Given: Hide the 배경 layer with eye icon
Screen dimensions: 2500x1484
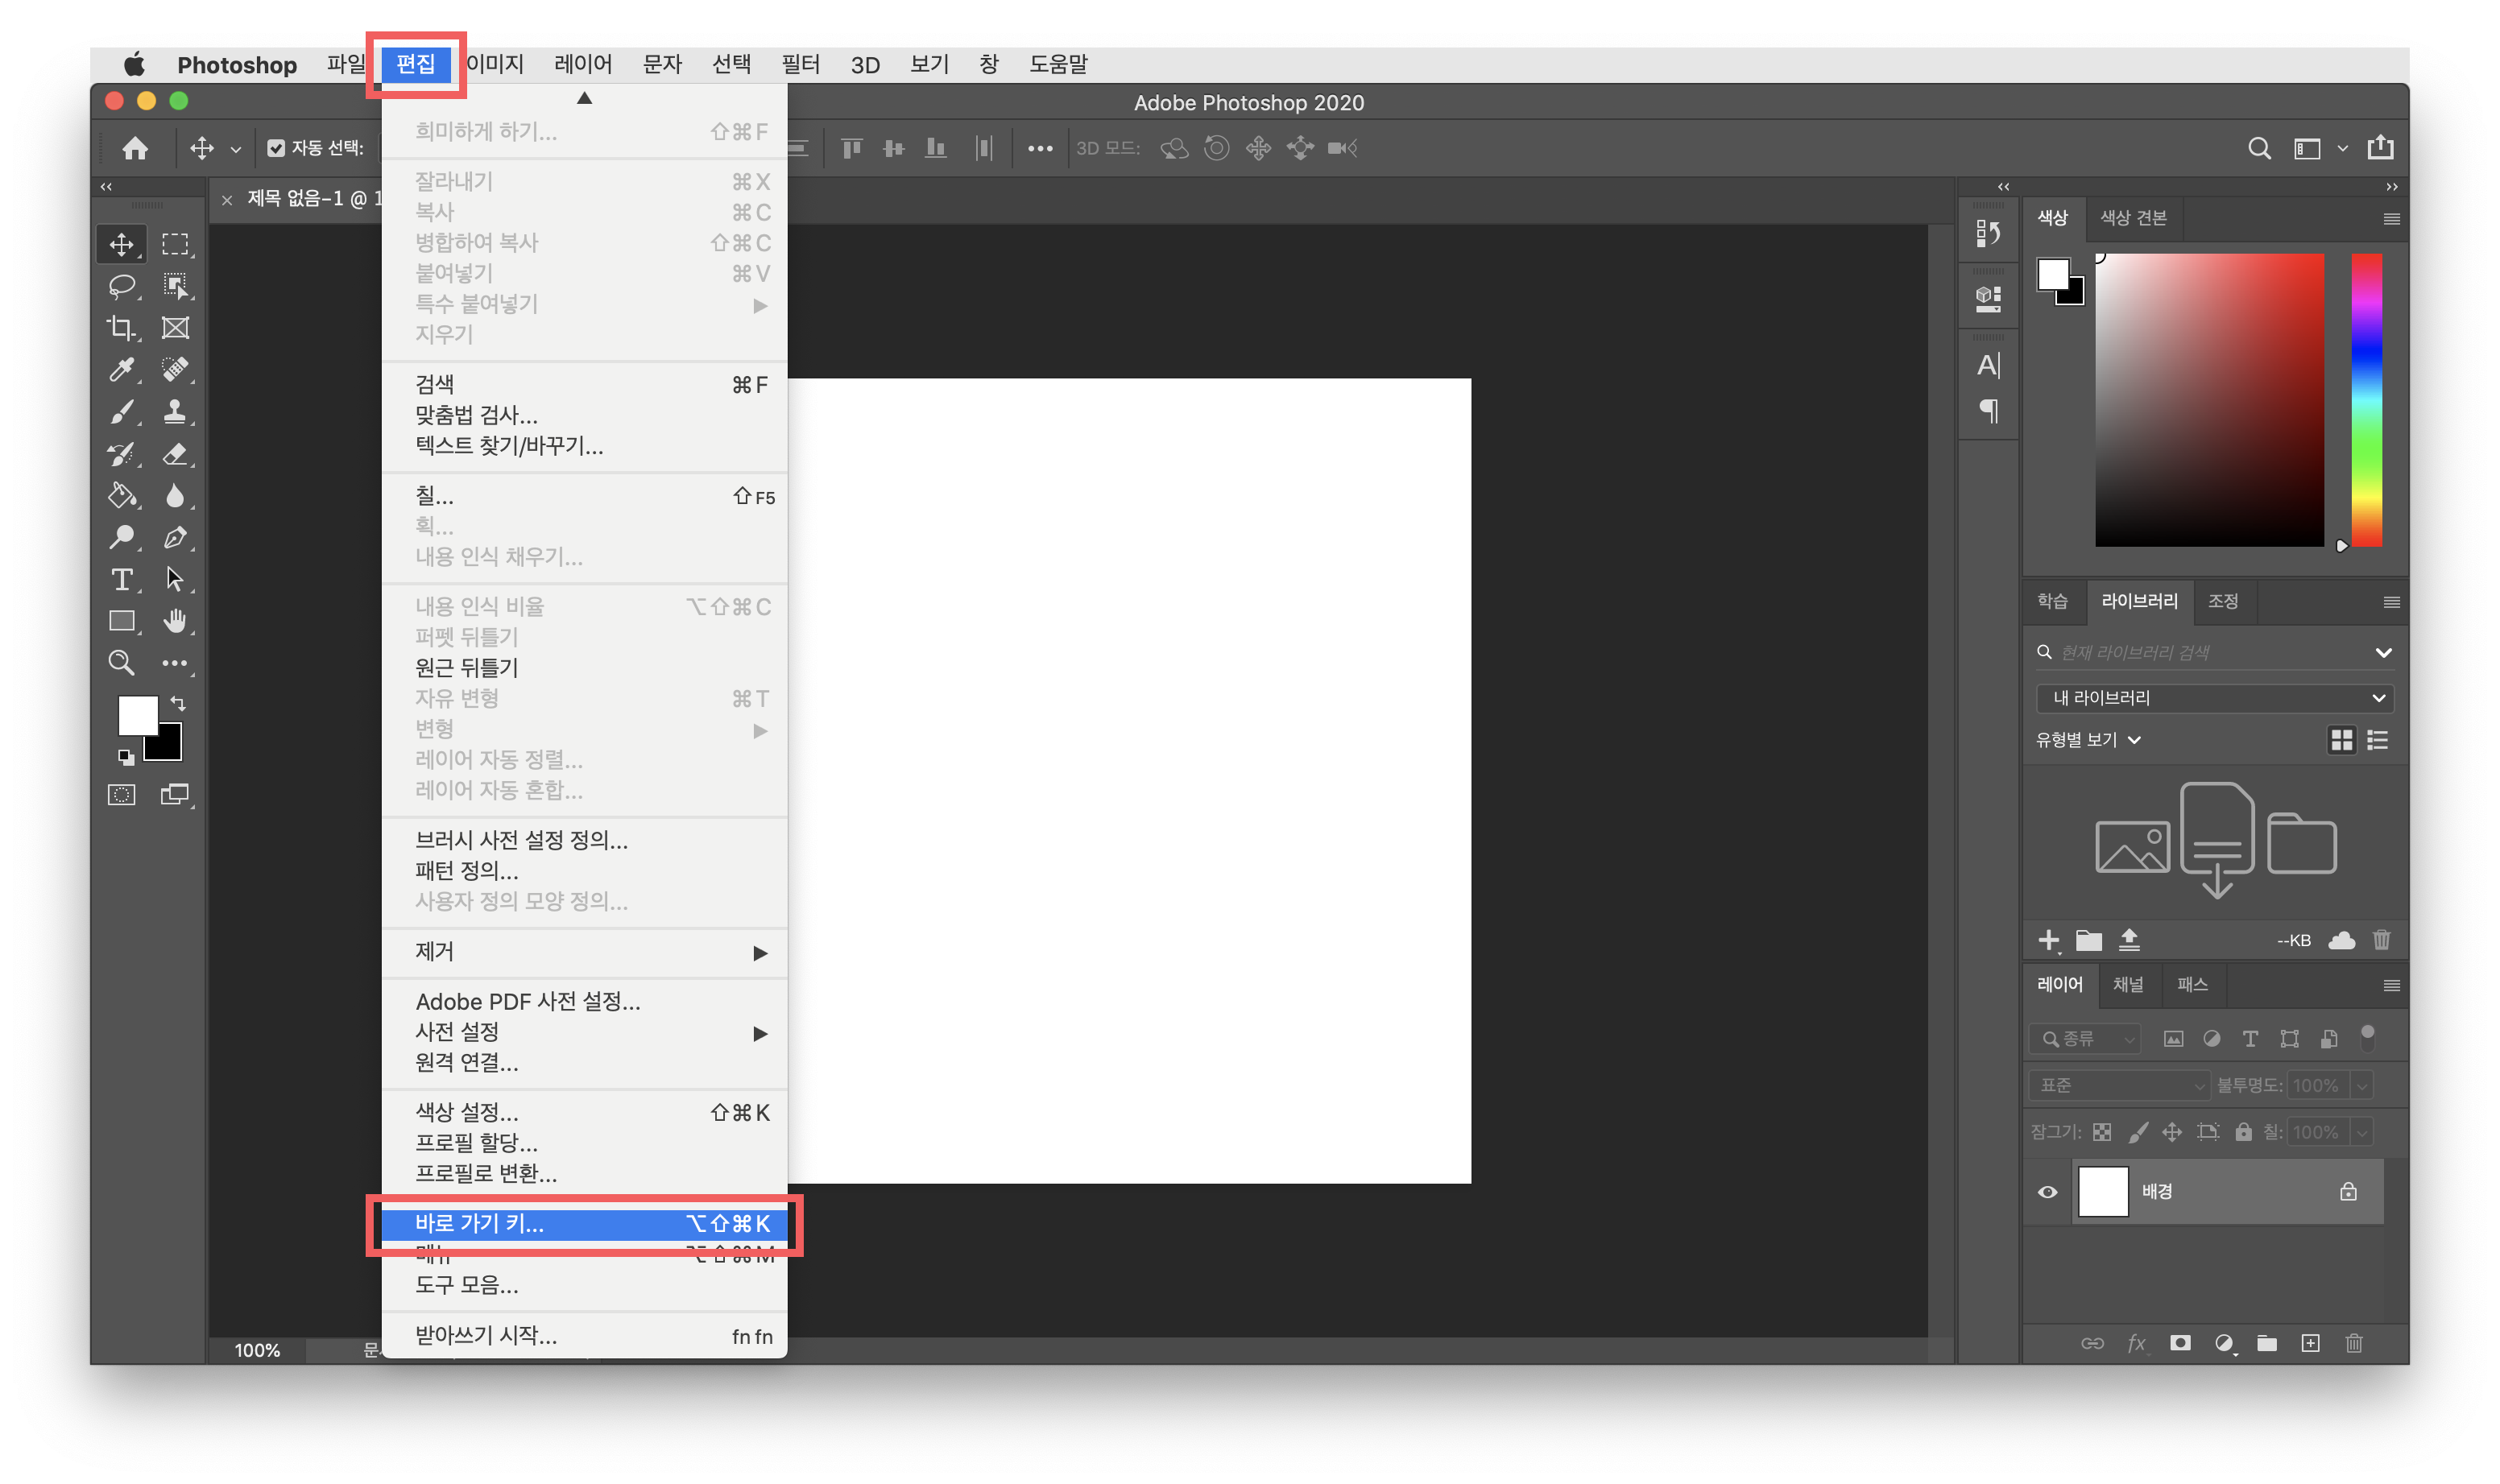Looking at the screenshot, I should click(2048, 1192).
